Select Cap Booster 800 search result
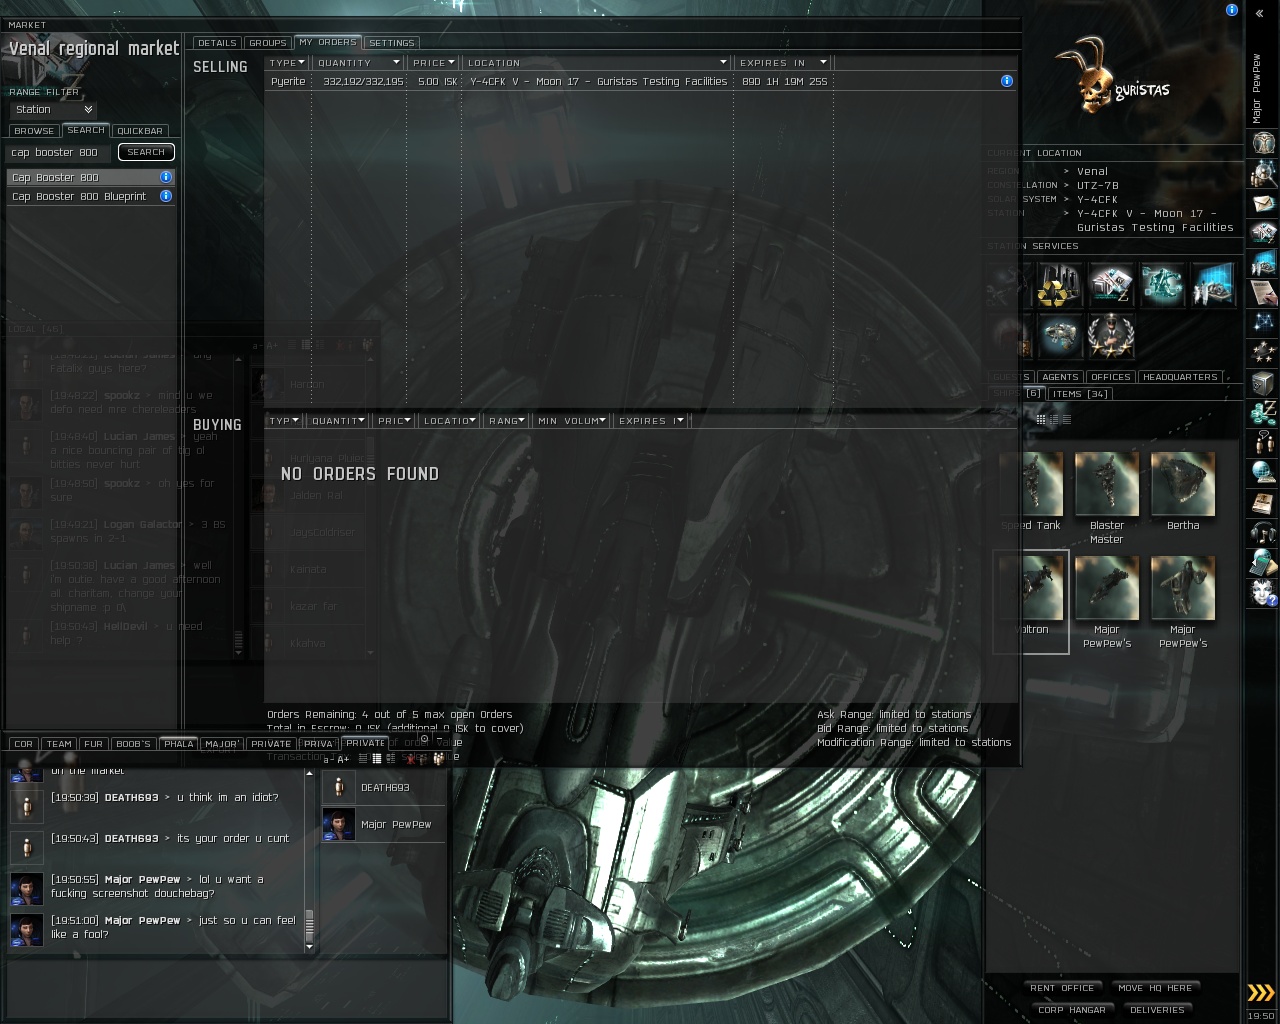 [91, 177]
